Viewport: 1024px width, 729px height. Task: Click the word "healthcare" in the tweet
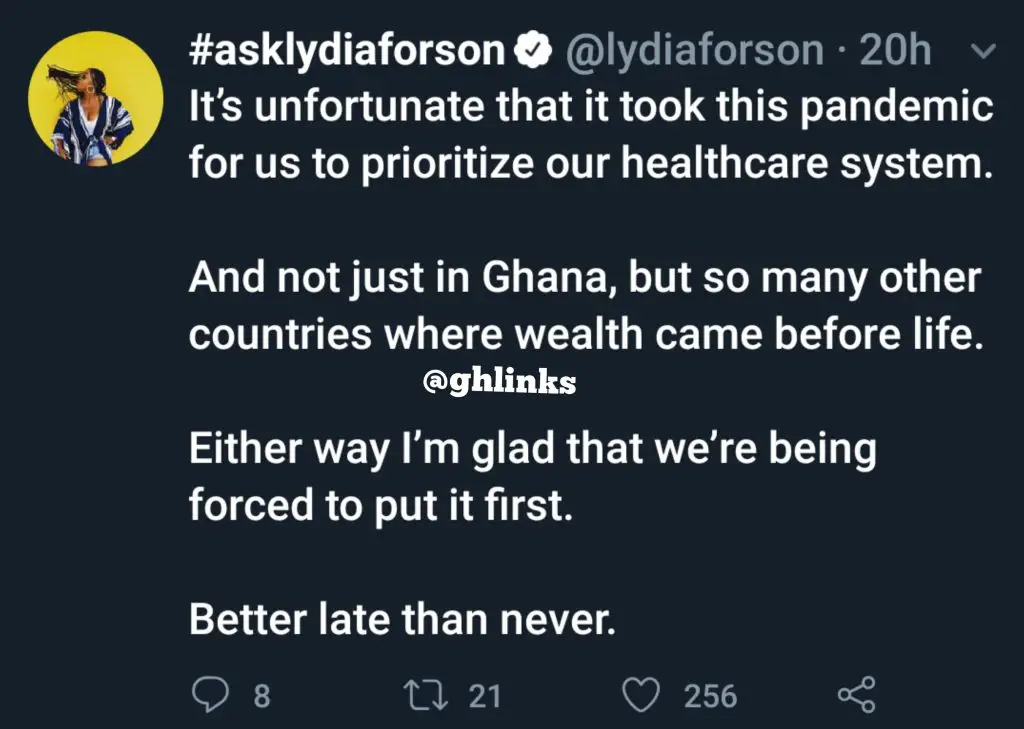pyautogui.click(x=724, y=163)
